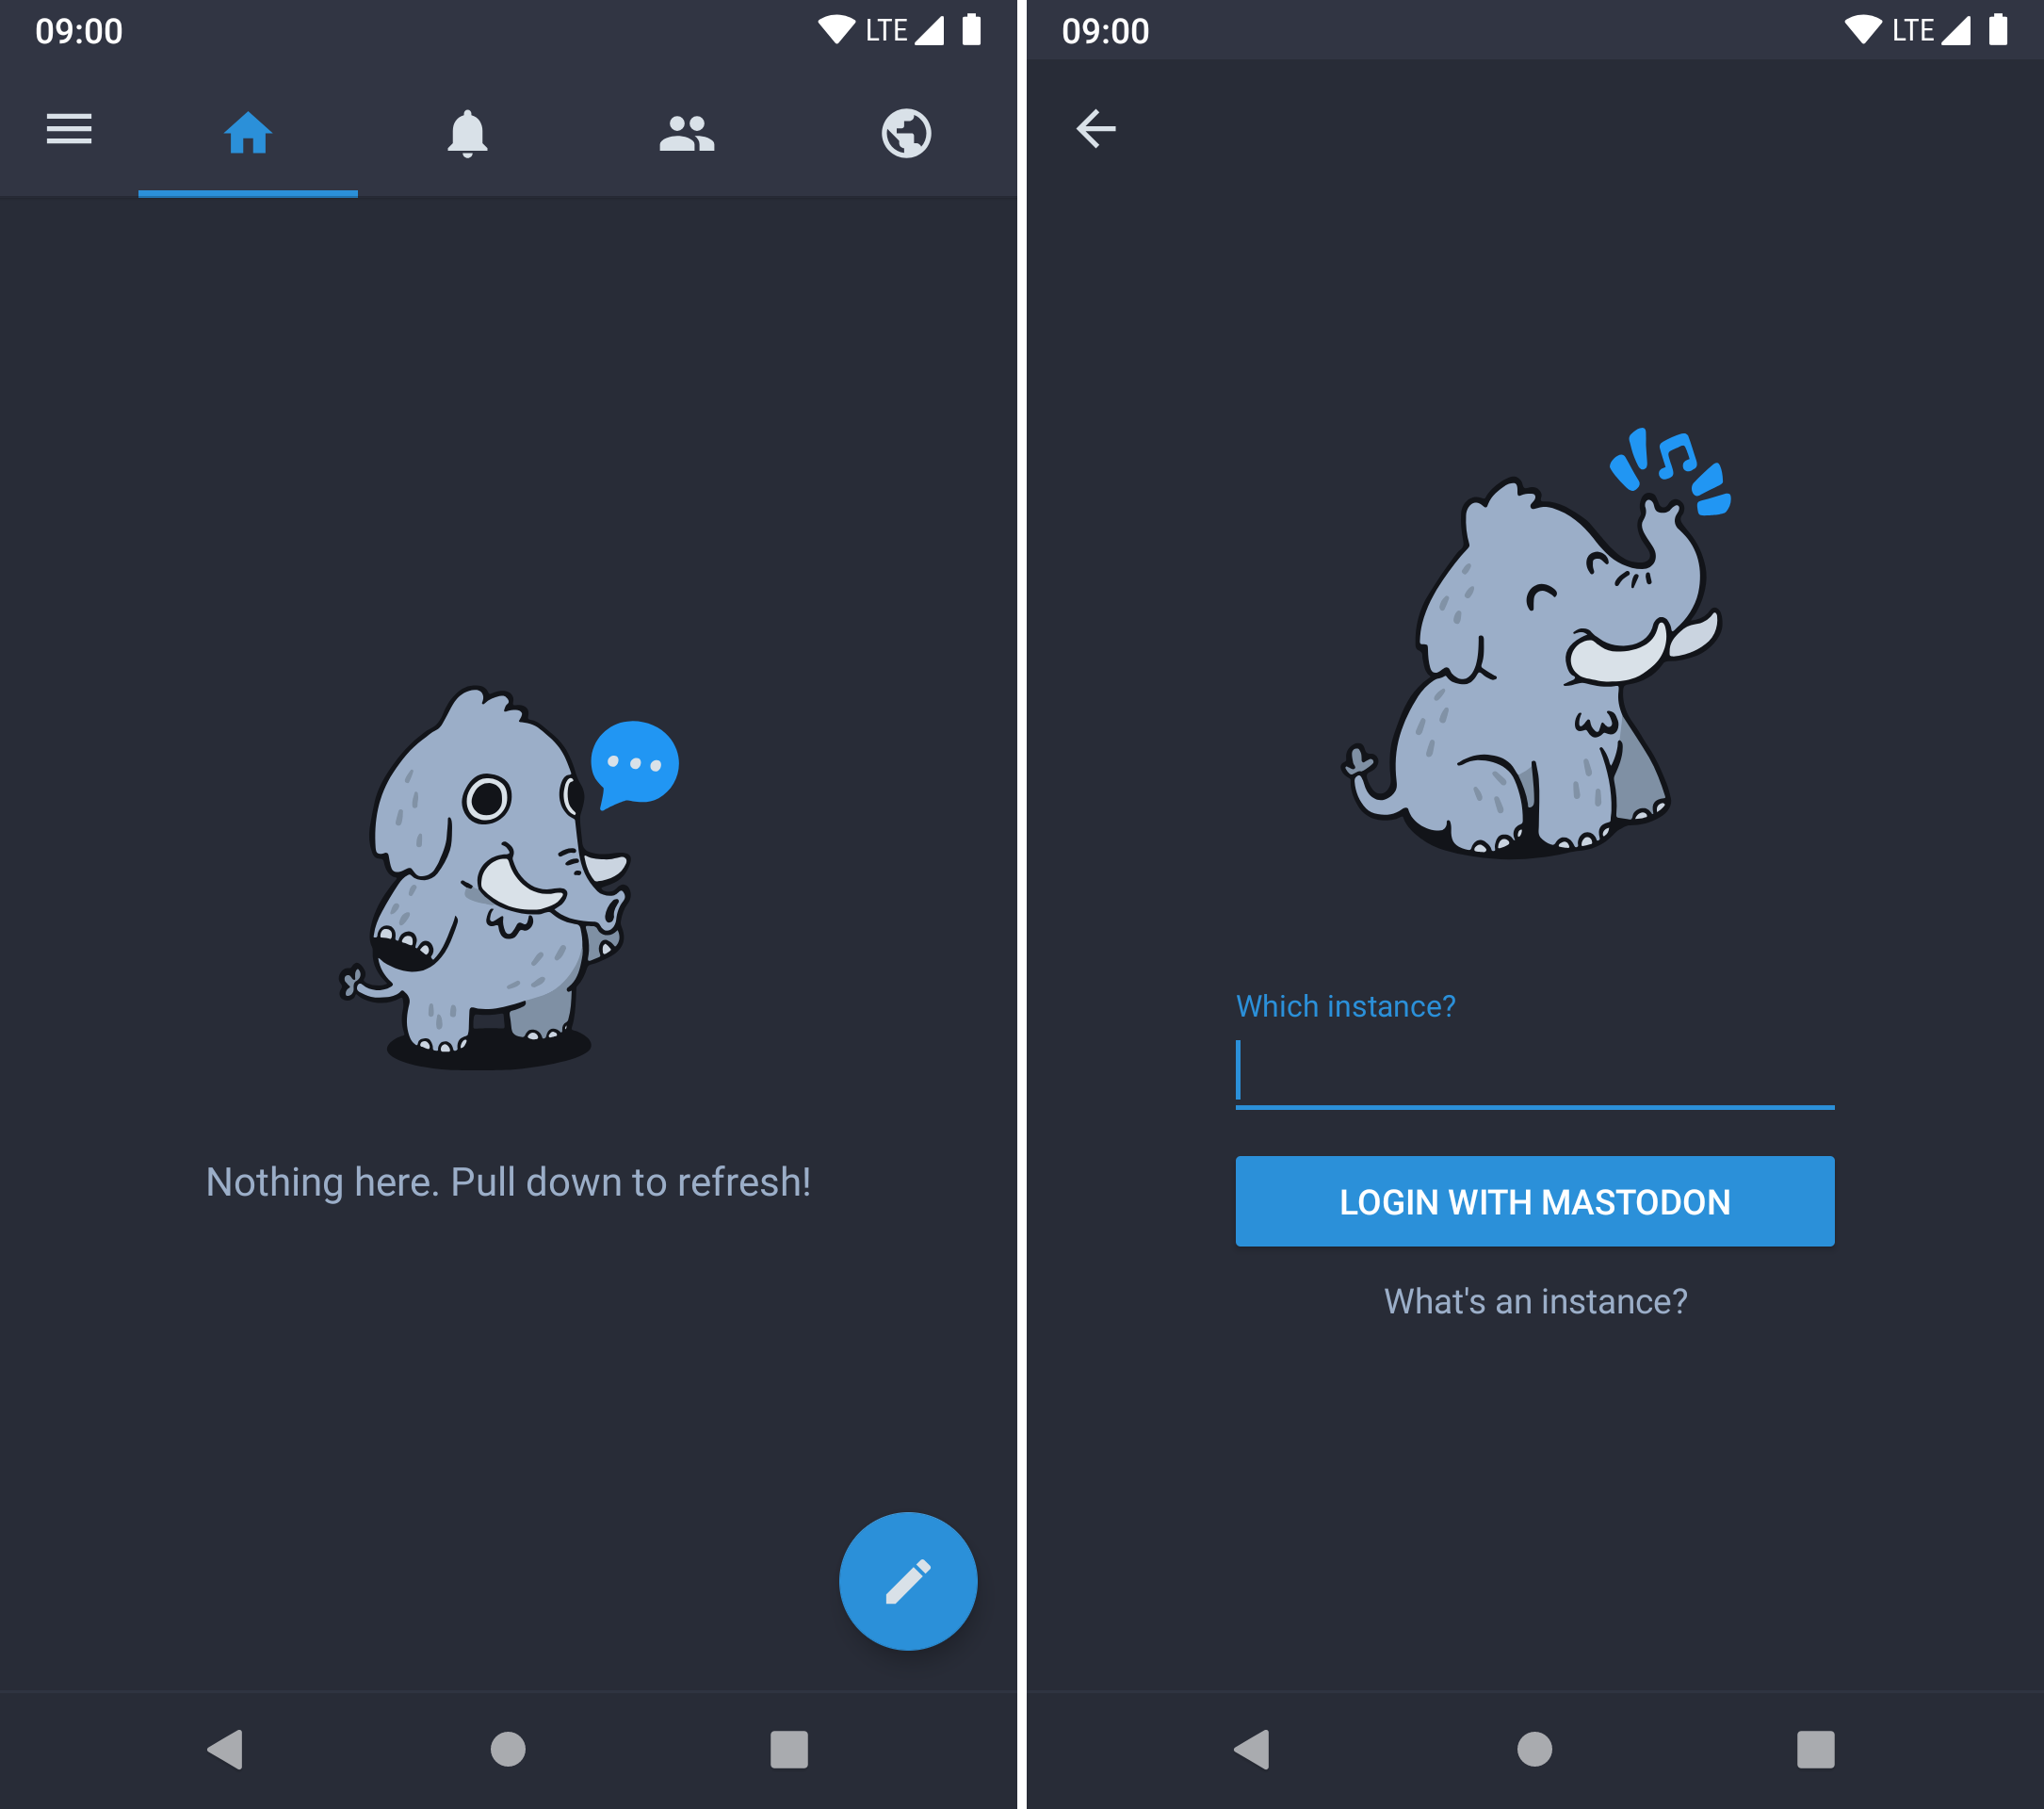
Task: Tap the Wi-Fi icon on right status bar
Action: (1863, 30)
